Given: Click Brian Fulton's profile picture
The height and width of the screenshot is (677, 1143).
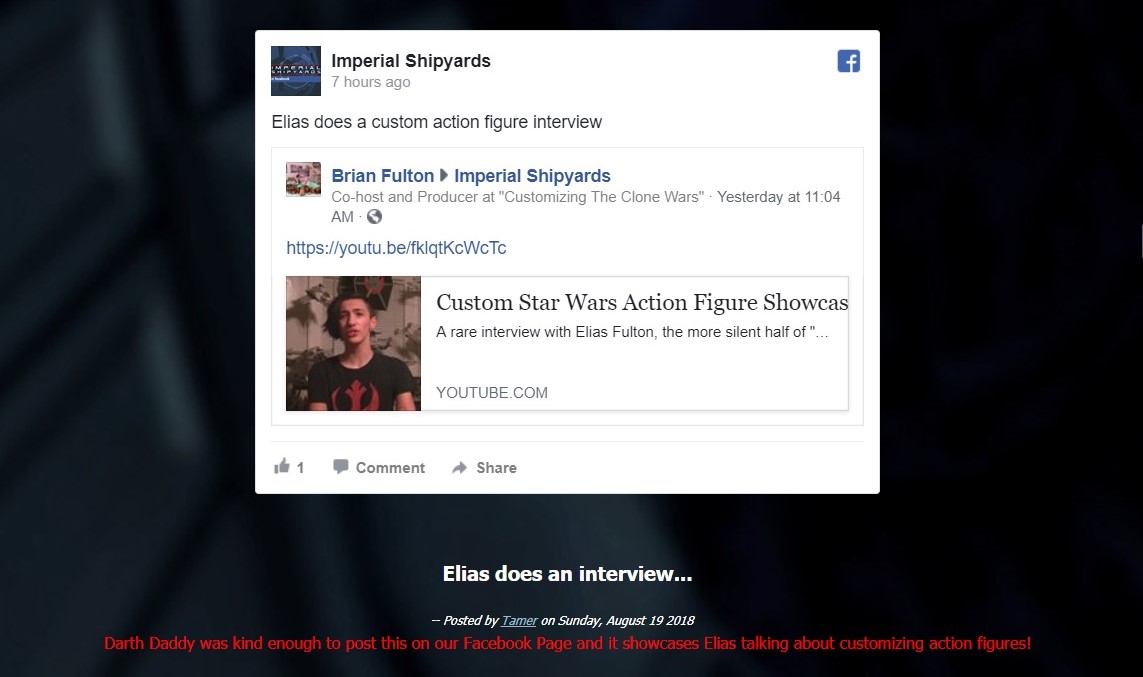Looking at the screenshot, I should pyautogui.click(x=303, y=179).
